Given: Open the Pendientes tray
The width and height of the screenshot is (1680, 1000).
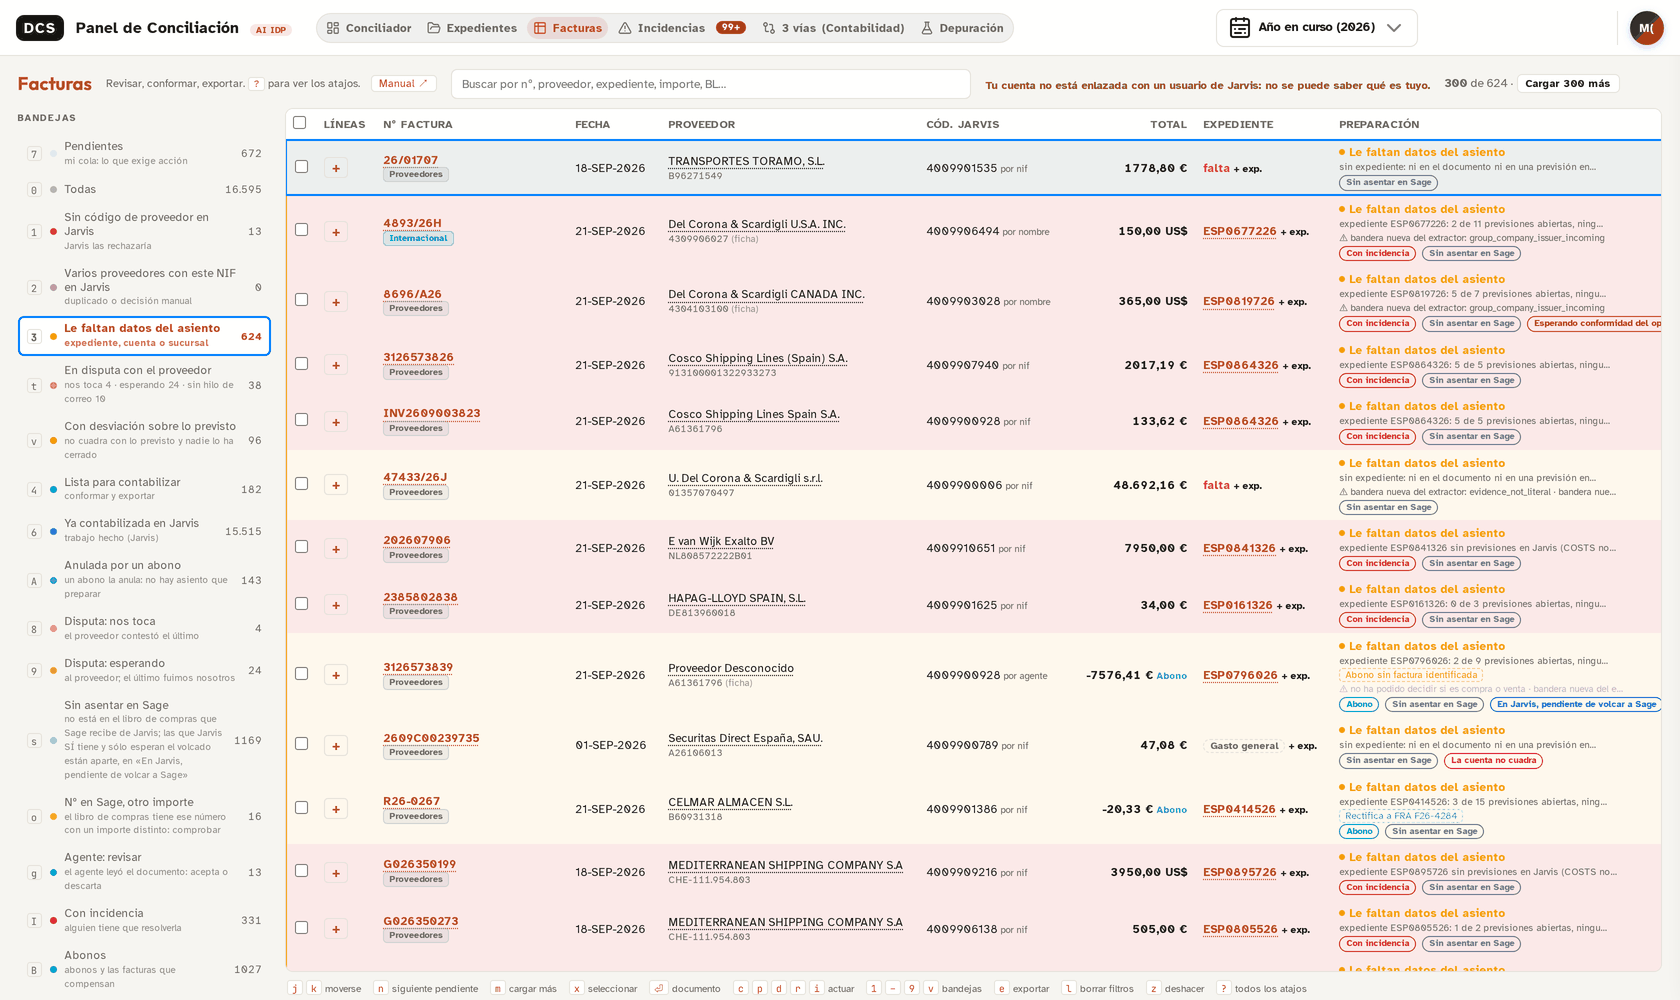Looking at the screenshot, I should 144,154.
